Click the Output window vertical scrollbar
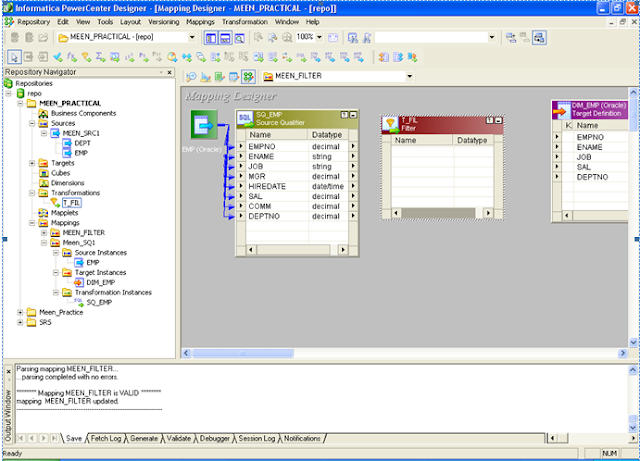Image resolution: width=640 pixels, height=461 pixels. pyautogui.click(x=633, y=399)
